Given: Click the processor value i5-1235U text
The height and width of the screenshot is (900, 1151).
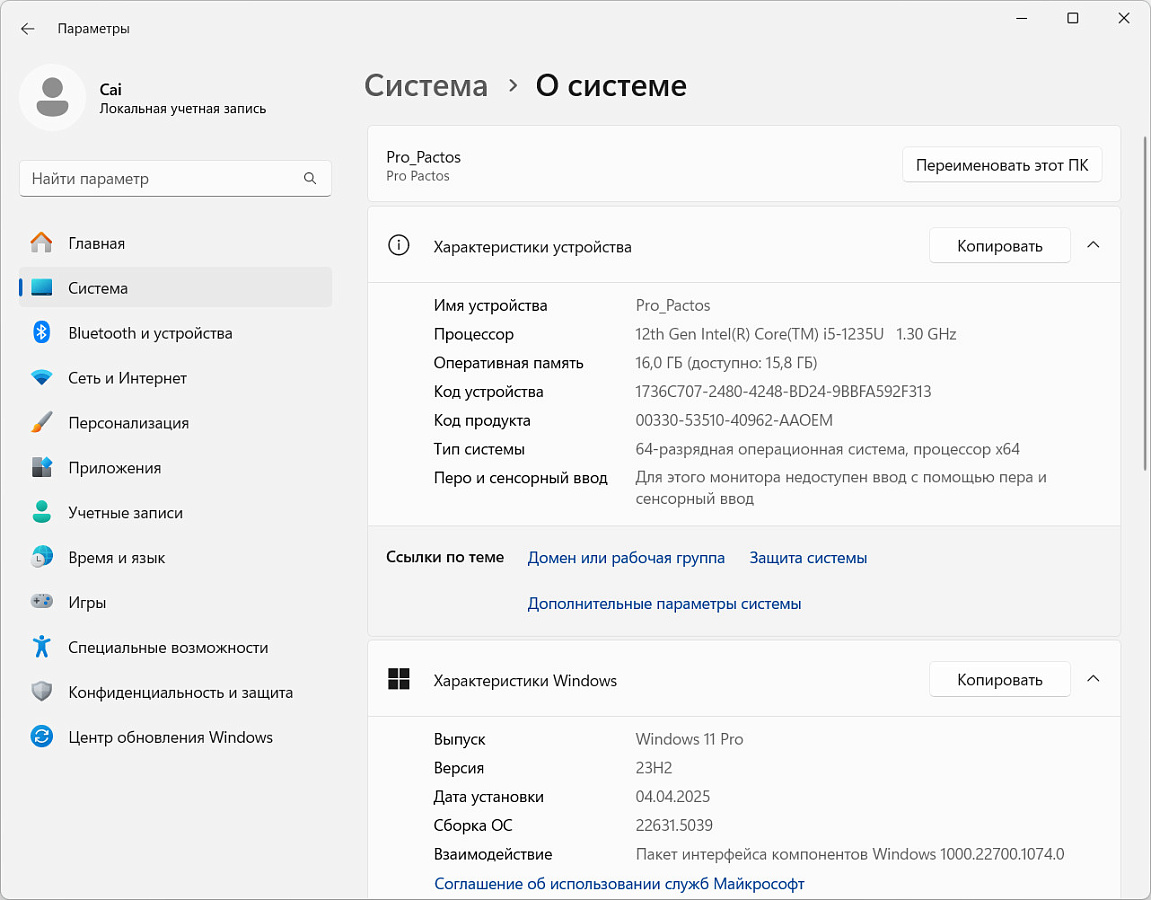Looking at the screenshot, I should [796, 334].
